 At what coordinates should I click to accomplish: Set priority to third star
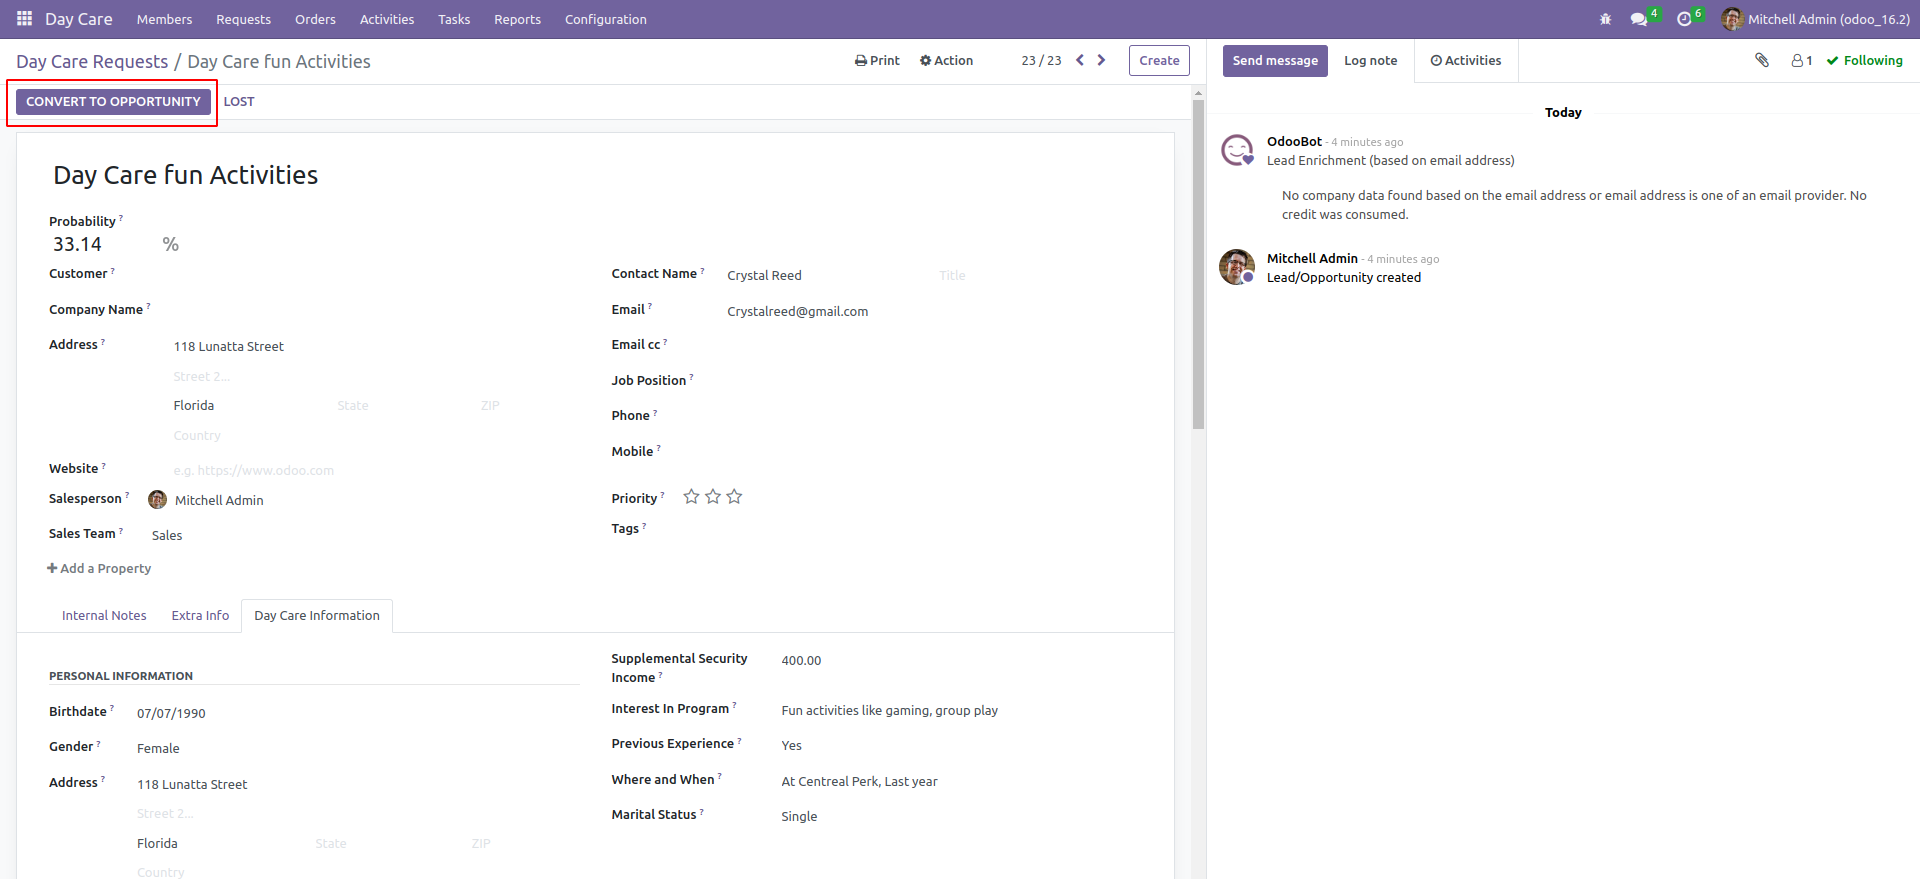click(x=734, y=497)
